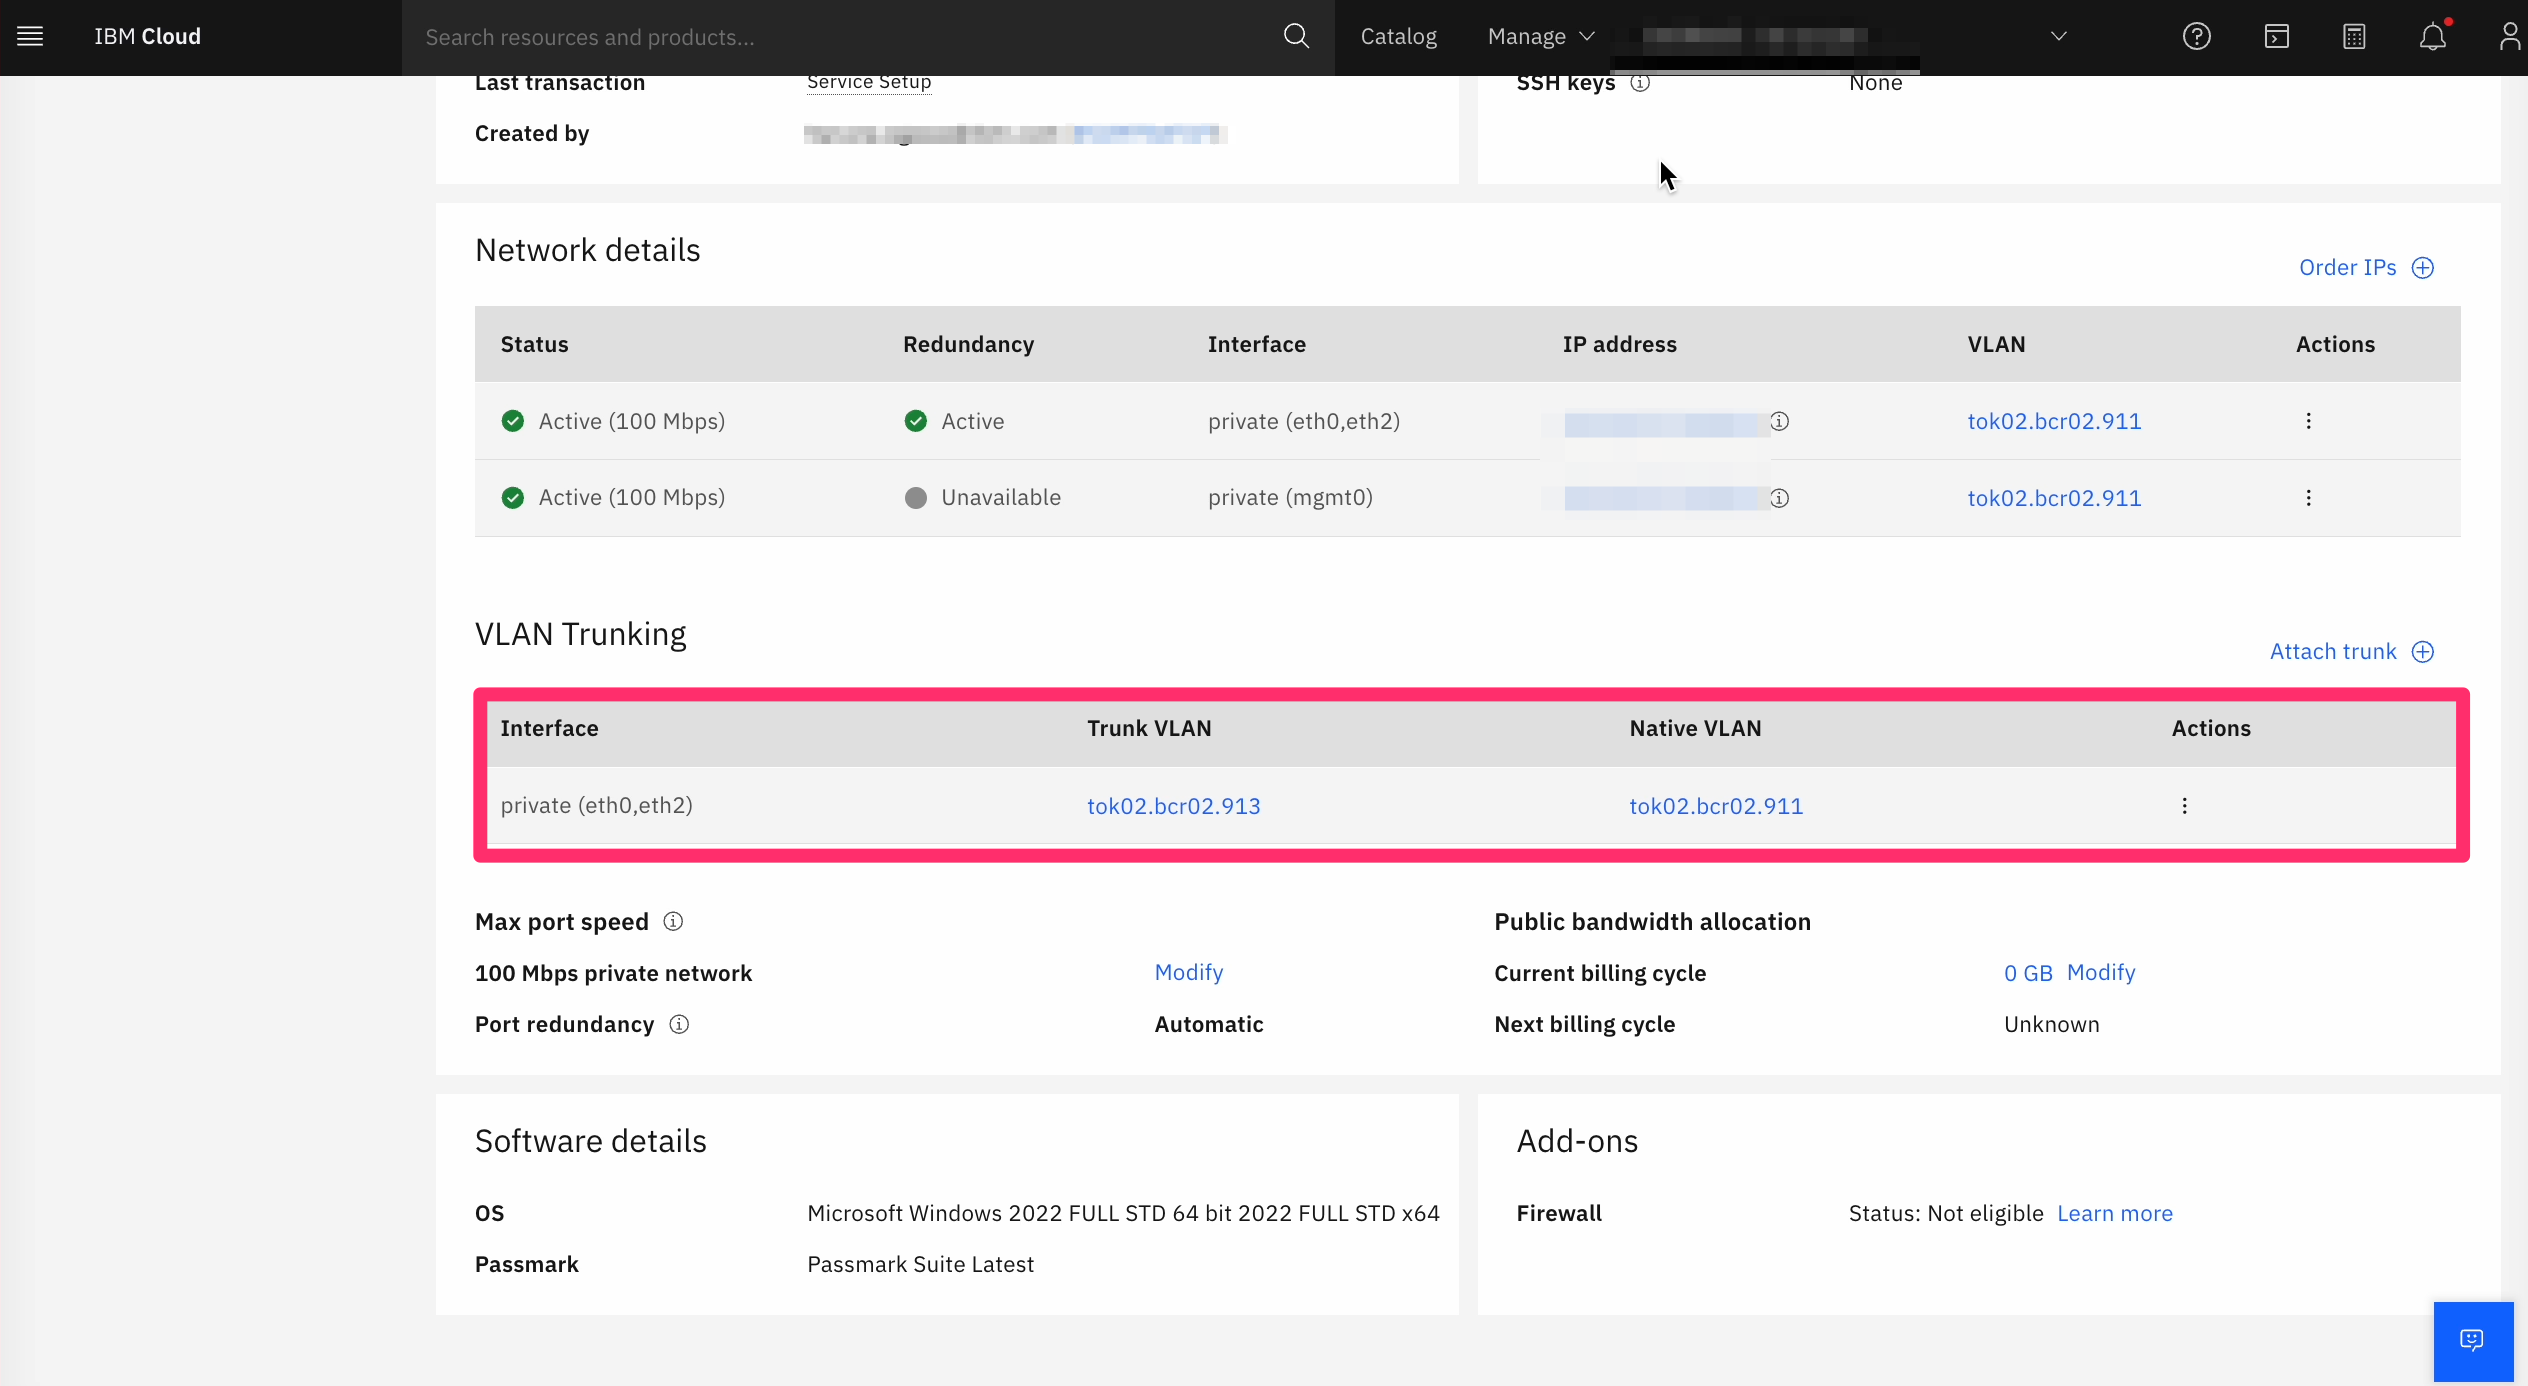
Task: Focus the Search resources and products field
Action: click(840, 37)
